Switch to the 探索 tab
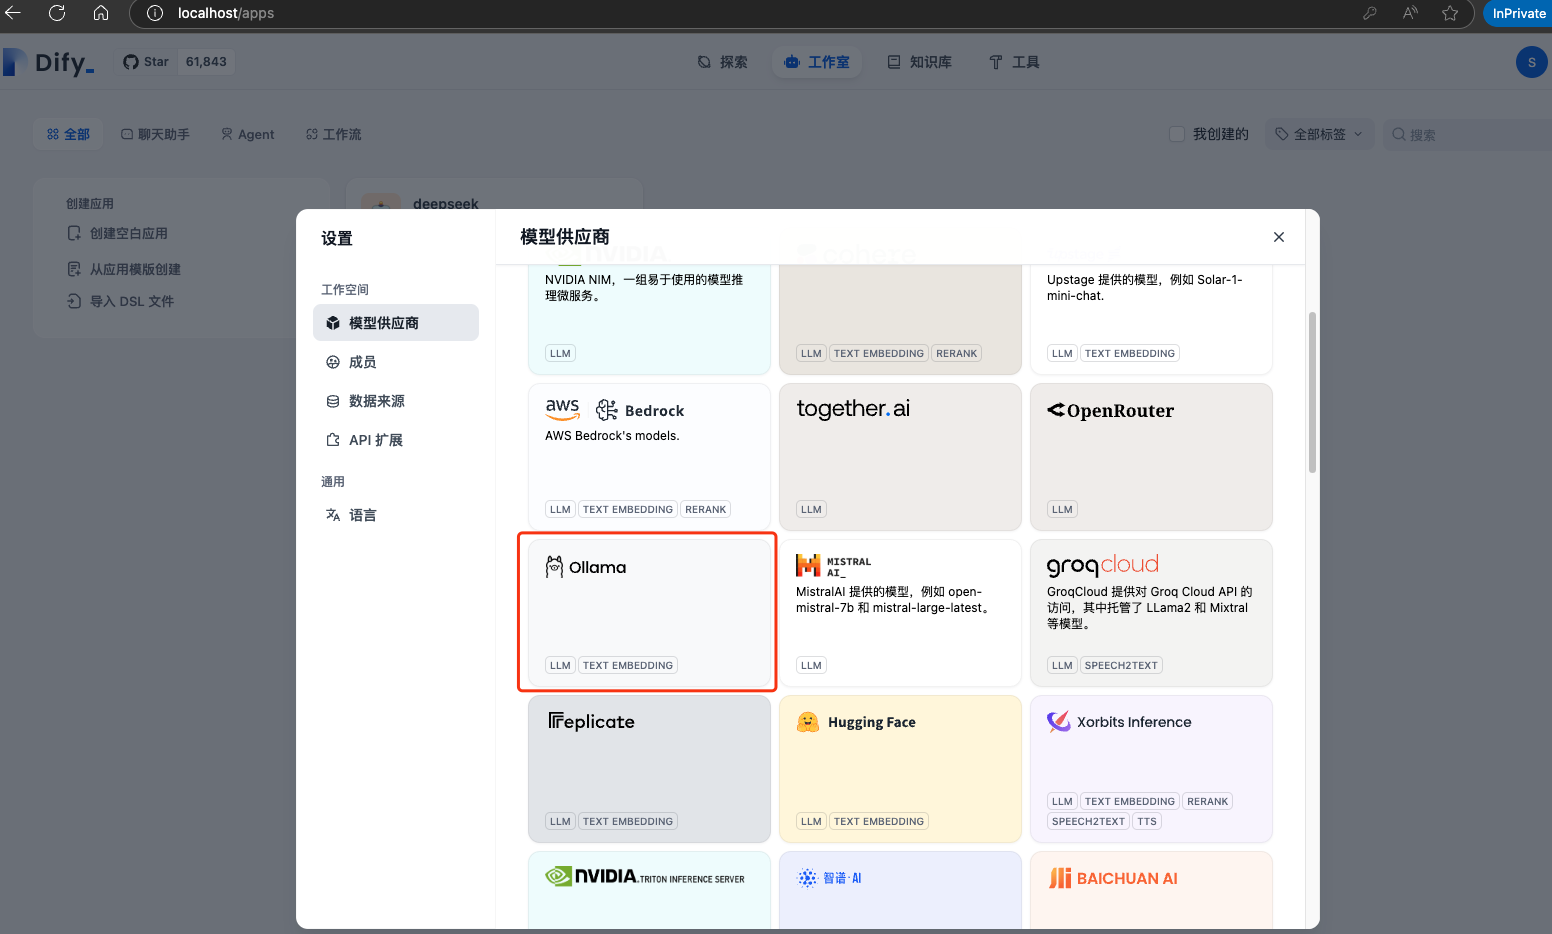This screenshot has height=934, width=1552. (x=722, y=62)
